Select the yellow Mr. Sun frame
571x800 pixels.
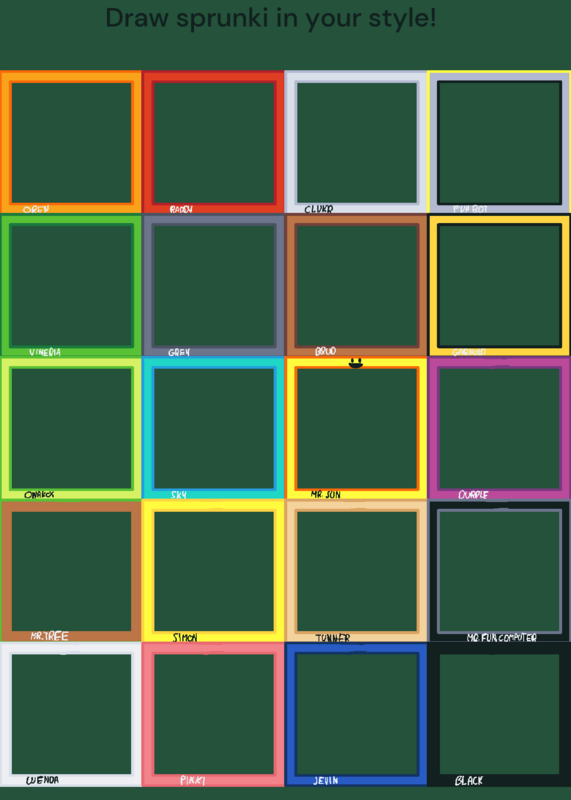point(356,428)
